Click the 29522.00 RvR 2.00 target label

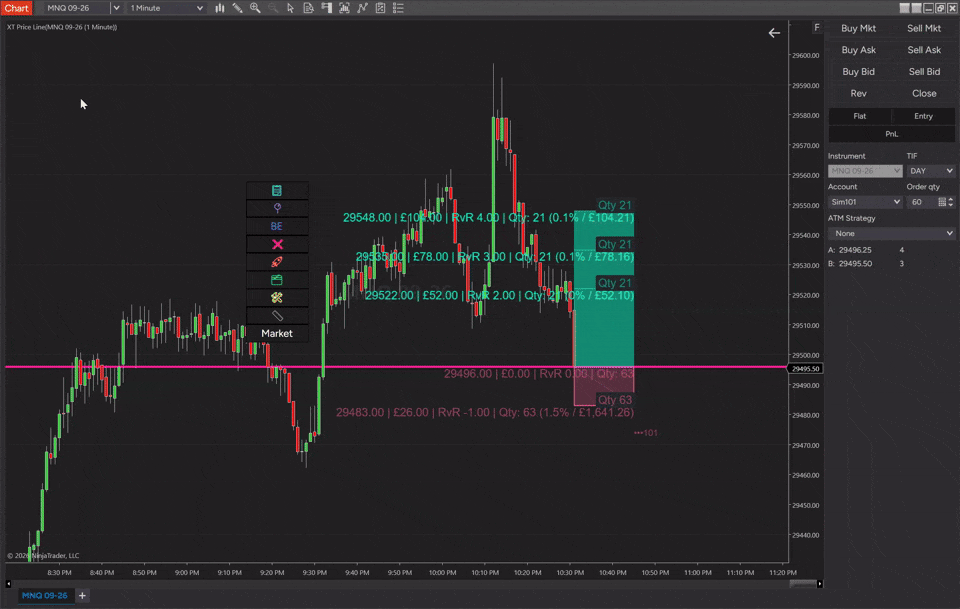pos(499,295)
